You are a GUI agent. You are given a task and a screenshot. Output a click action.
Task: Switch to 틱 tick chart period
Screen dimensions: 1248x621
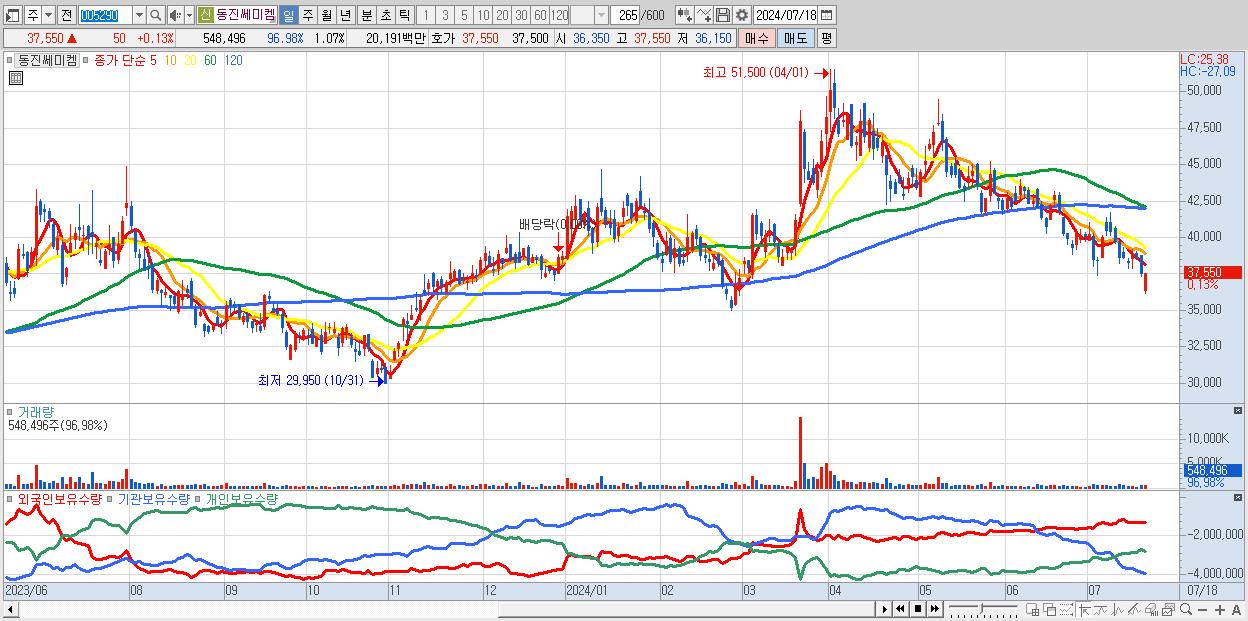coord(404,15)
